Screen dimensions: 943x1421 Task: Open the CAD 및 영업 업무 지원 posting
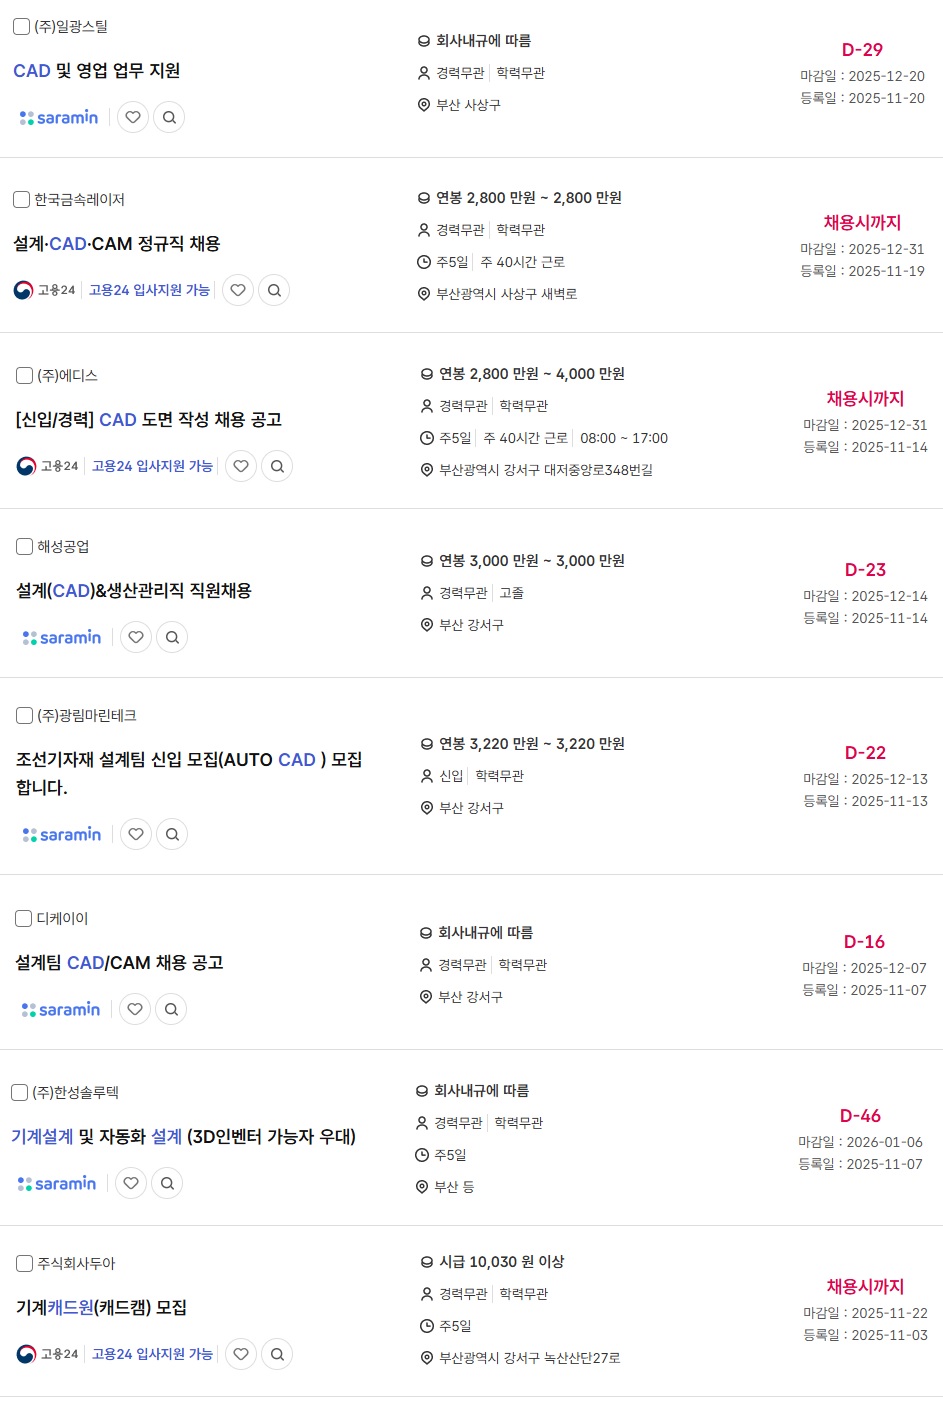(x=97, y=71)
